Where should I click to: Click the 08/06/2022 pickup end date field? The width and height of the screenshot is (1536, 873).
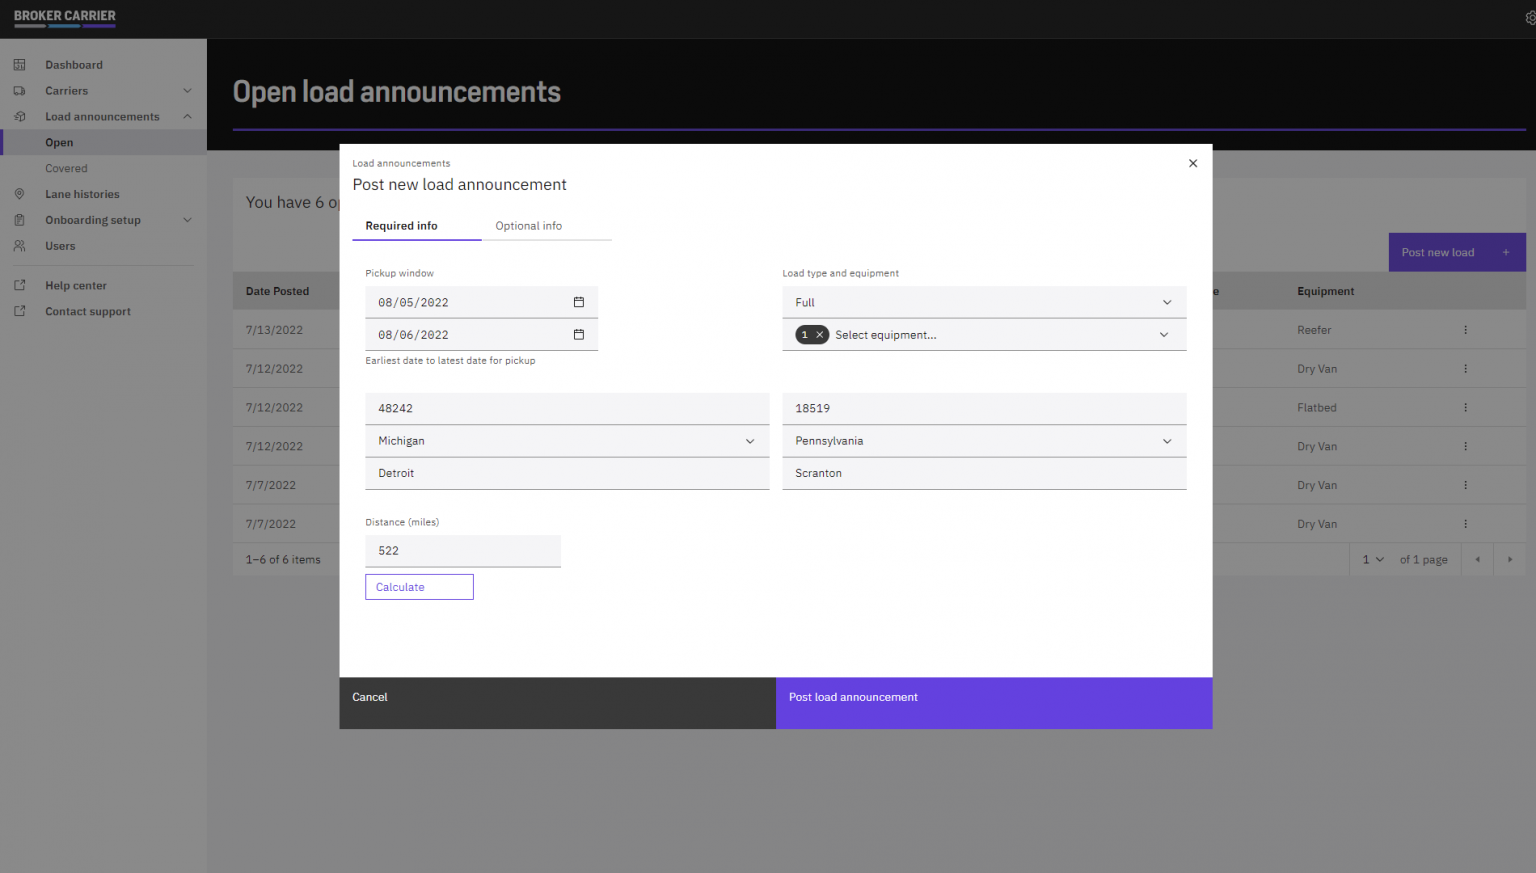(x=481, y=334)
